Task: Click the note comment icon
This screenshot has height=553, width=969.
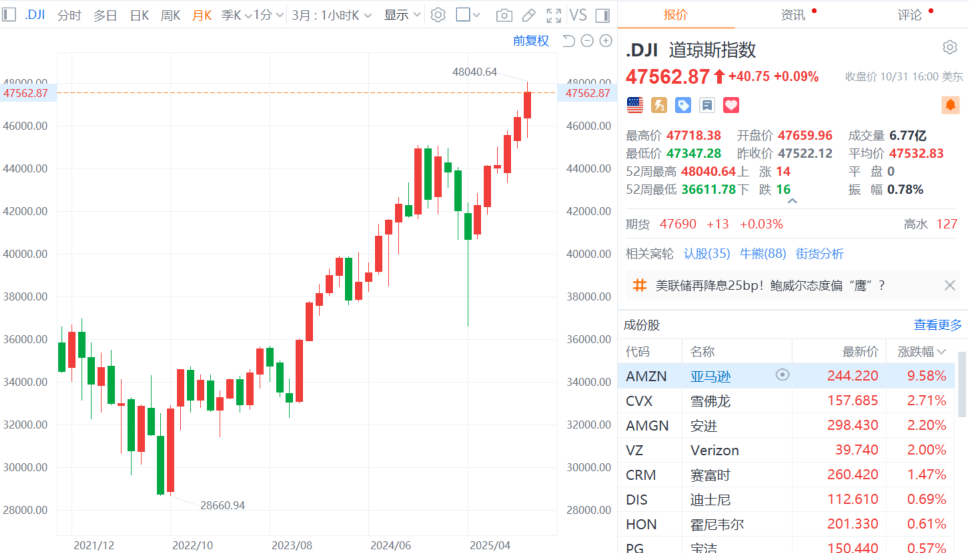Action: click(707, 105)
